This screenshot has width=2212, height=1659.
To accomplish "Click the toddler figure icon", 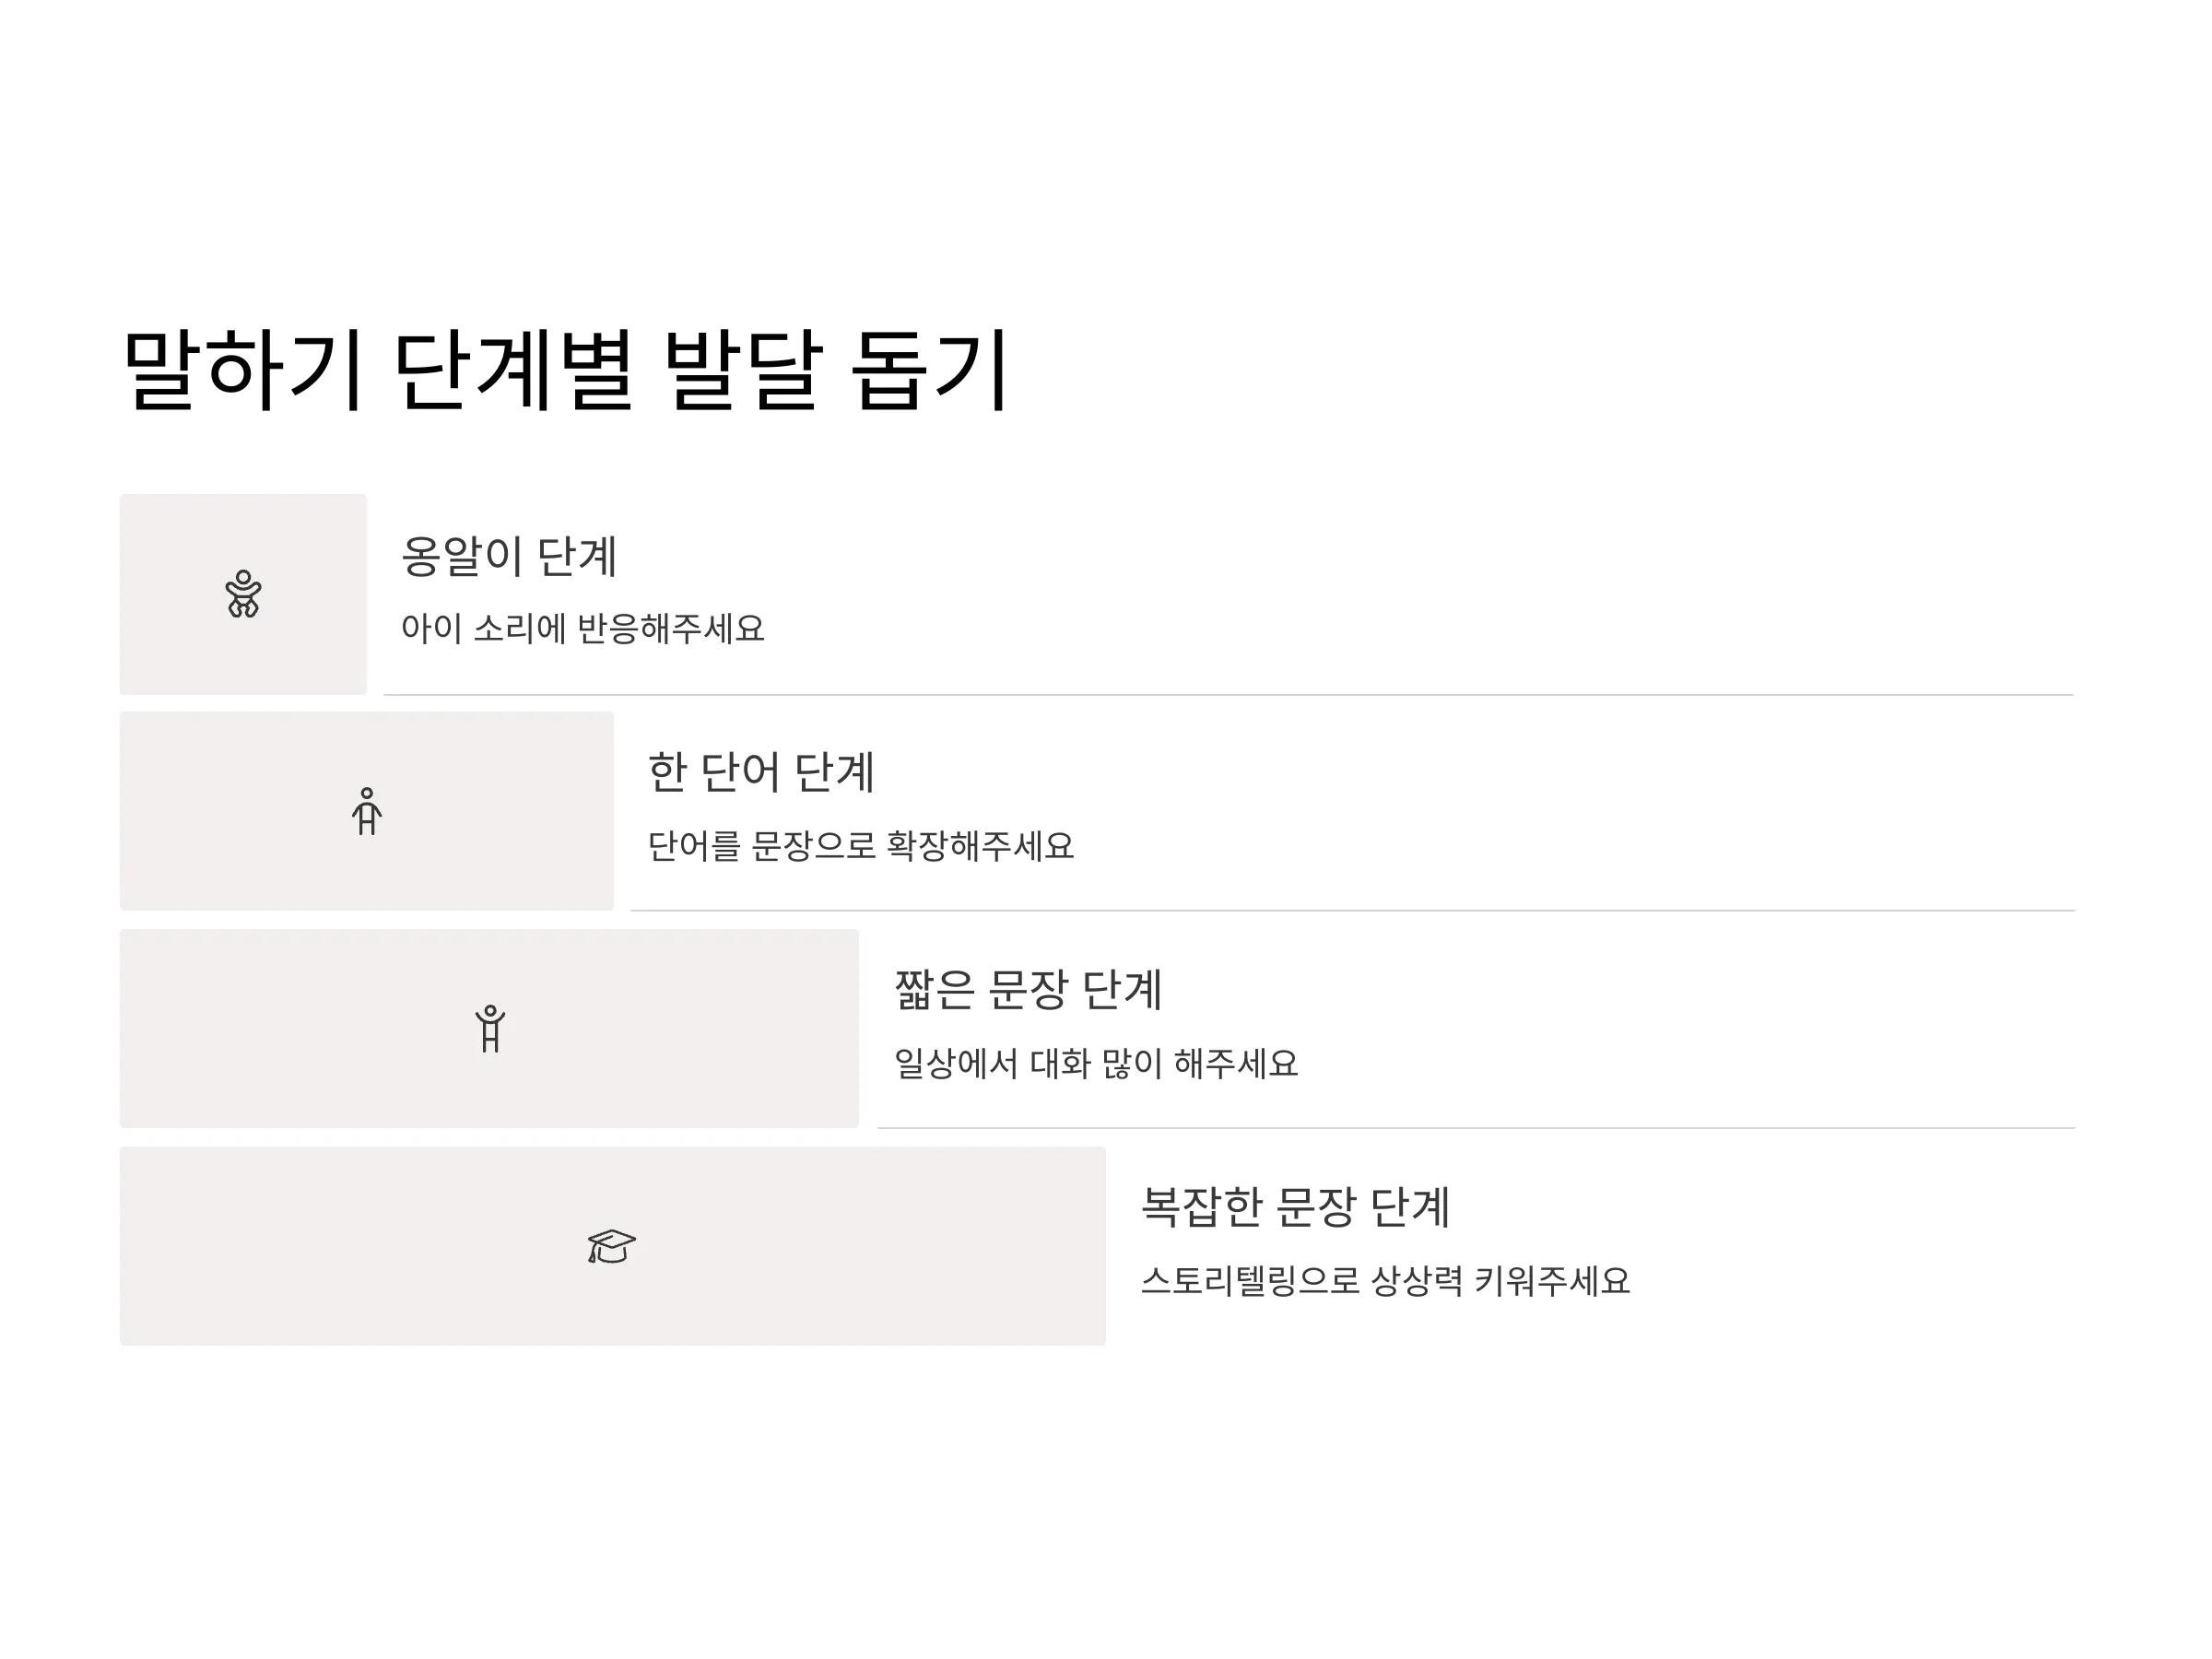I will pyautogui.click(x=367, y=811).
